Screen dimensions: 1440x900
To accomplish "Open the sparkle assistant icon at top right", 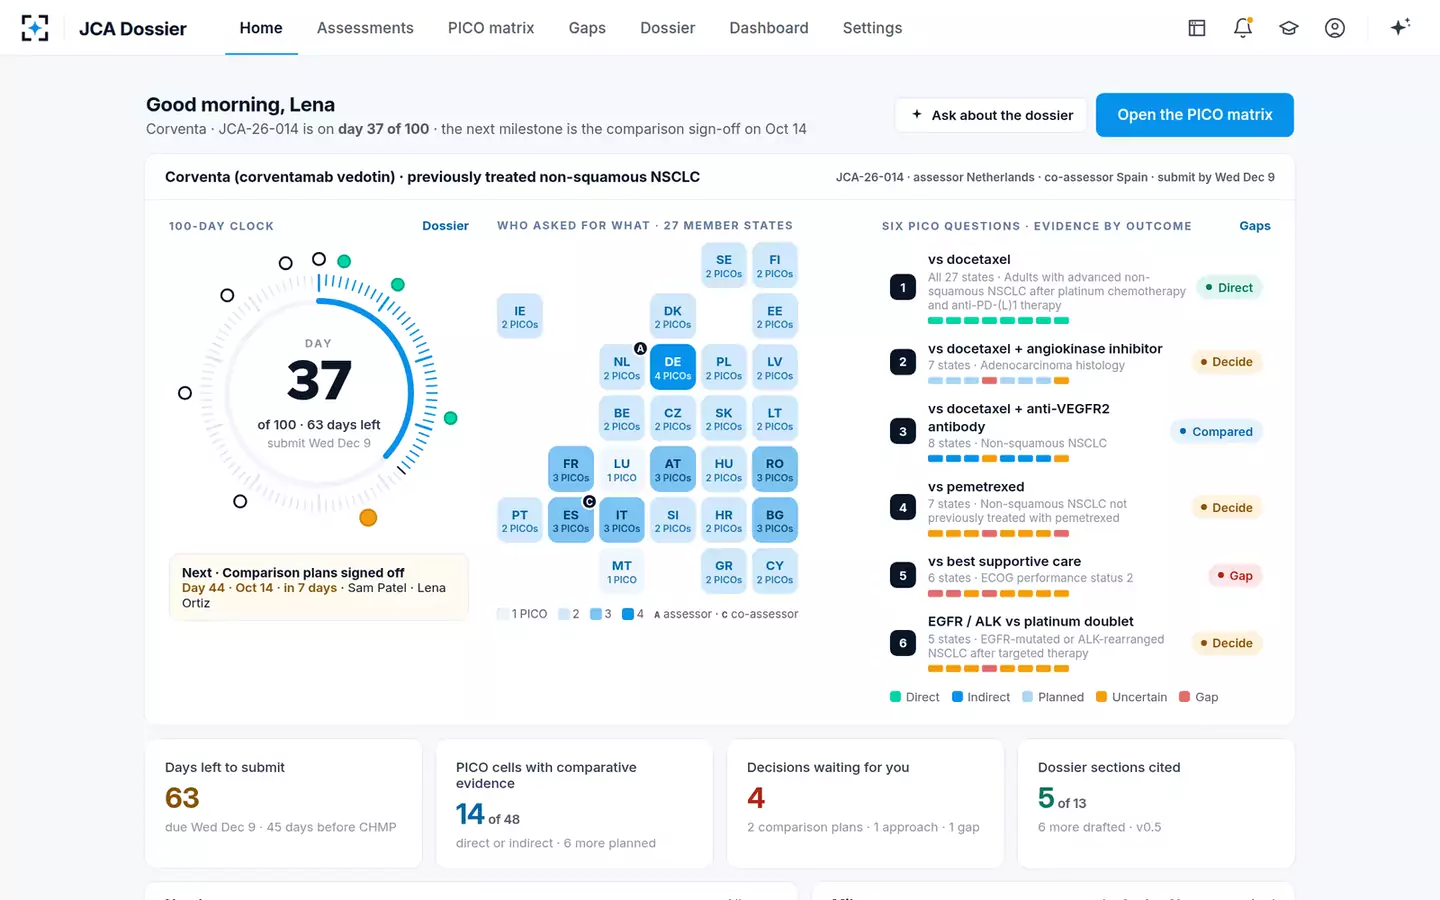I will coord(1400,27).
